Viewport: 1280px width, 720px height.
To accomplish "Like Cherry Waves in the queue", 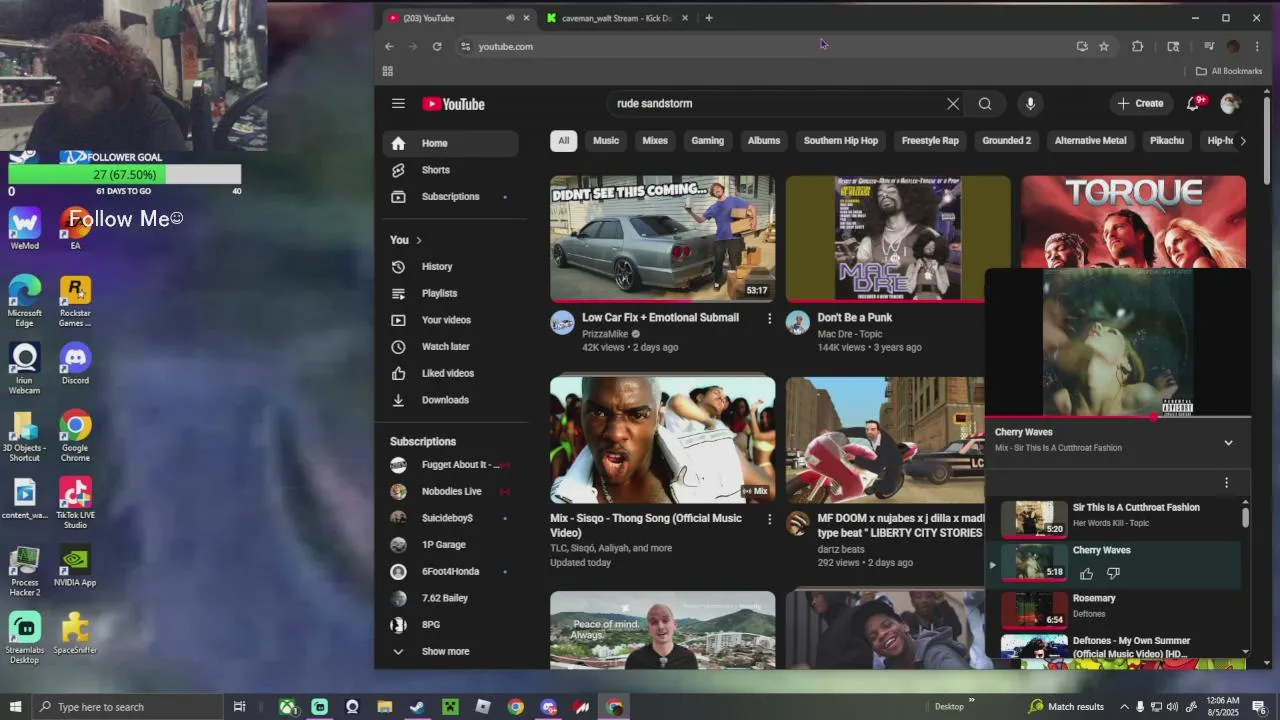I will click(x=1087, y=573).
